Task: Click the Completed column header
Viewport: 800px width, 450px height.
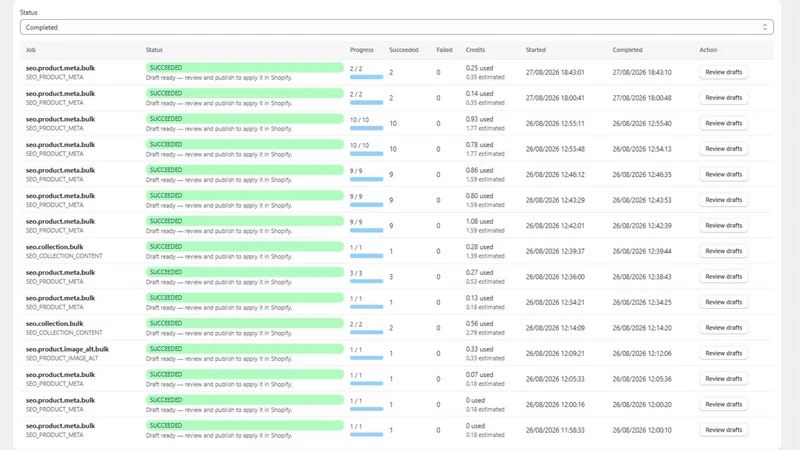Action: (628, 50)
